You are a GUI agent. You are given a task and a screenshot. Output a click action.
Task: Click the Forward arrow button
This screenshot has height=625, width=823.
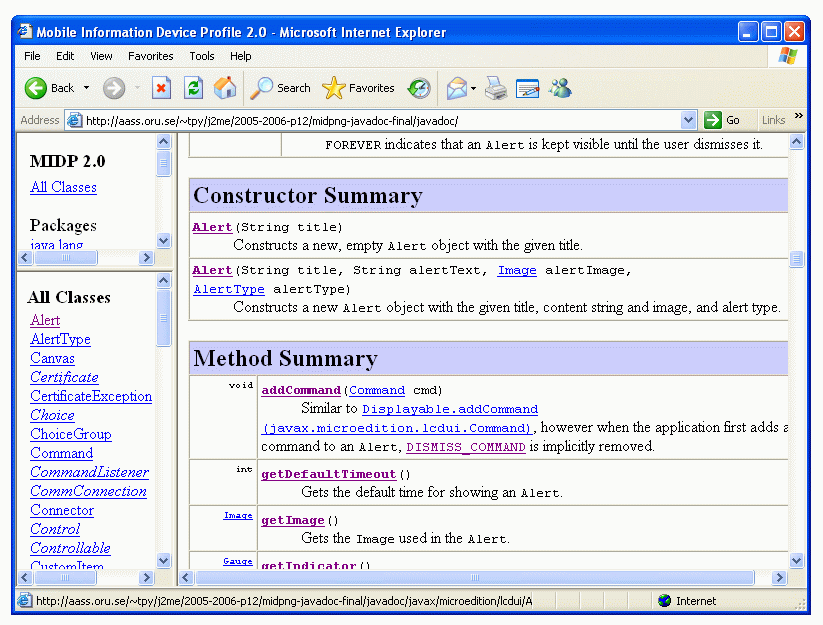click(114, 88)
